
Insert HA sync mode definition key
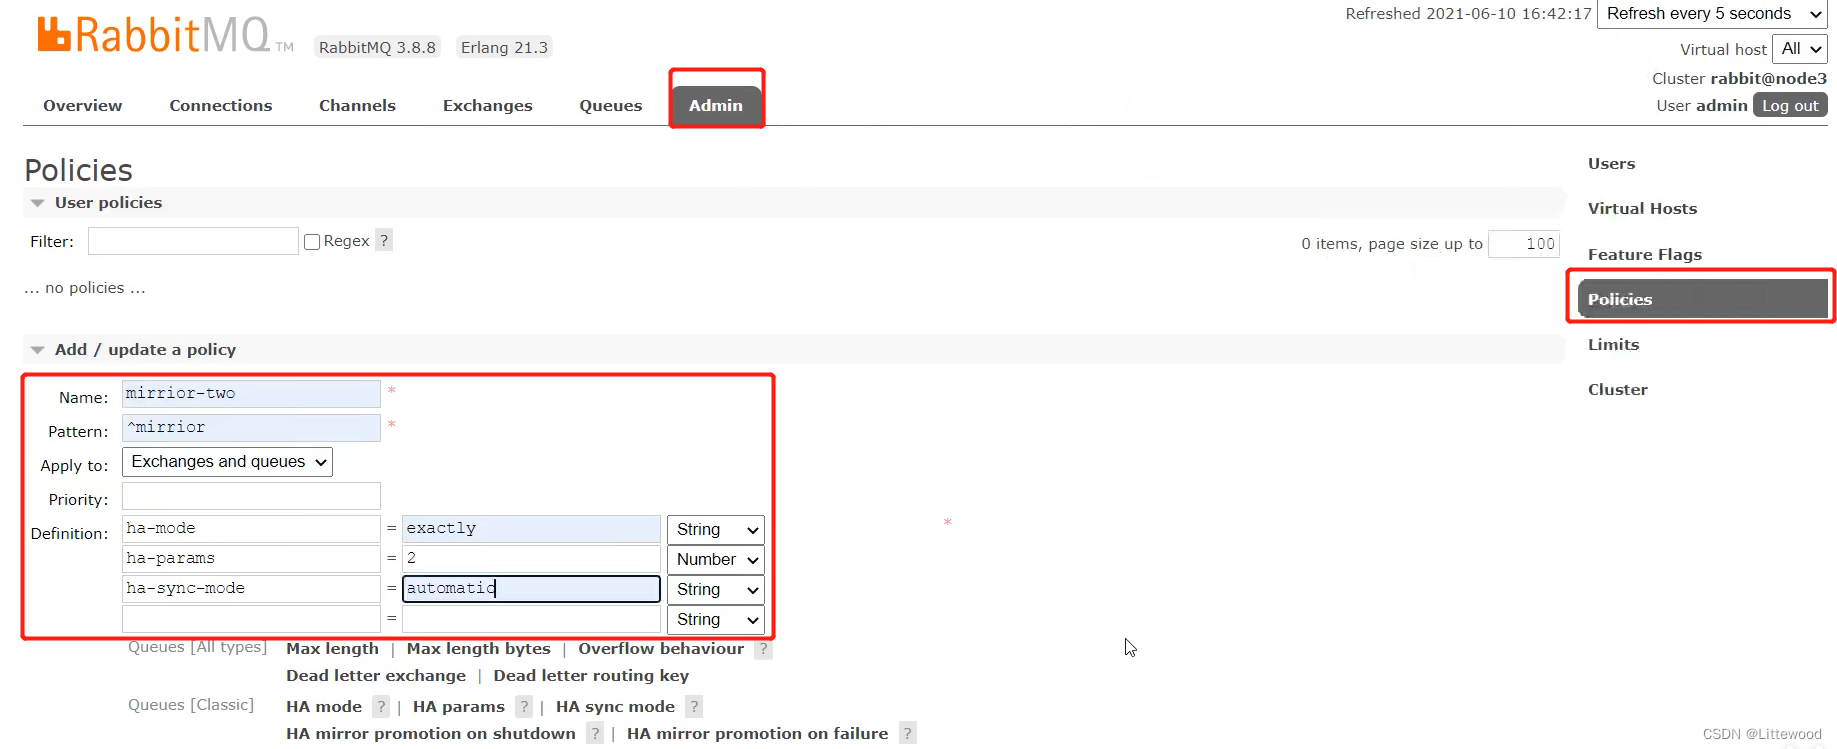[615, 707]
